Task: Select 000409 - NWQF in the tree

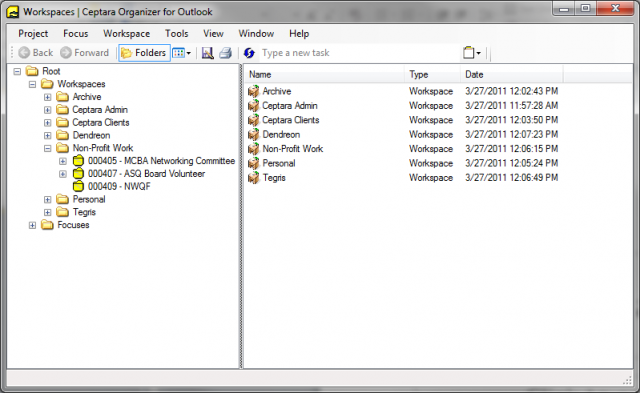Action: [x=119, y=187]
